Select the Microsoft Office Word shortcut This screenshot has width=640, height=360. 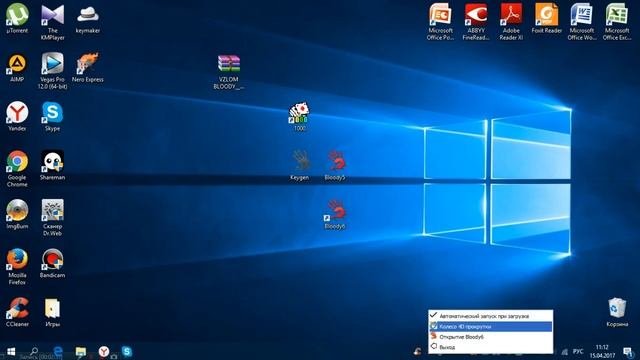point(582,21)
